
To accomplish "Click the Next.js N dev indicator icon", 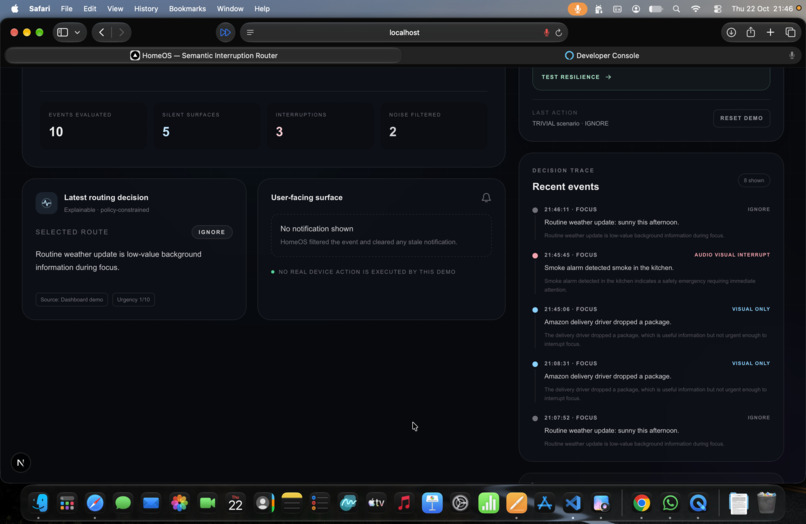I will 21,463.
